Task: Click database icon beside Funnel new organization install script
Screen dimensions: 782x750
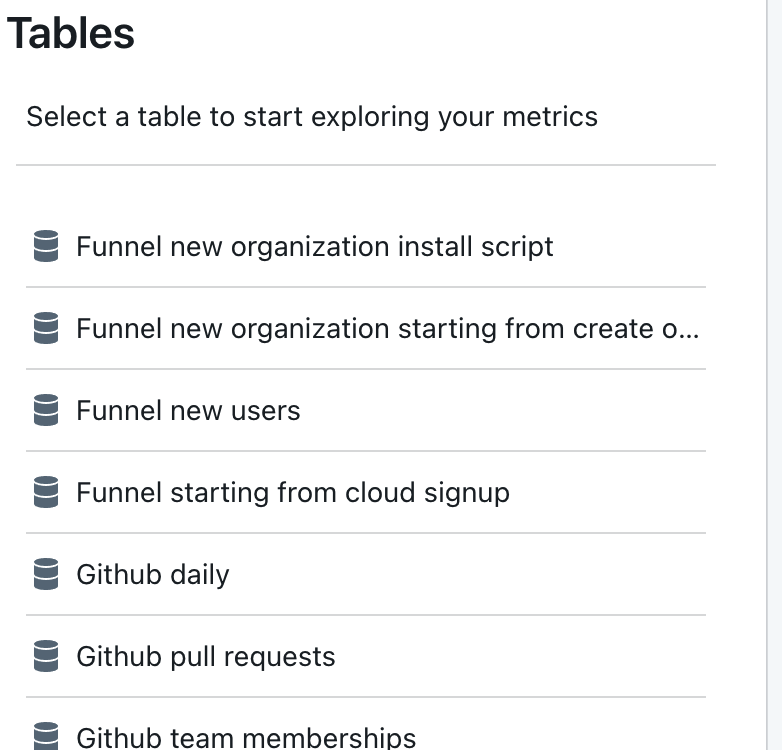Action: point(46,246)
